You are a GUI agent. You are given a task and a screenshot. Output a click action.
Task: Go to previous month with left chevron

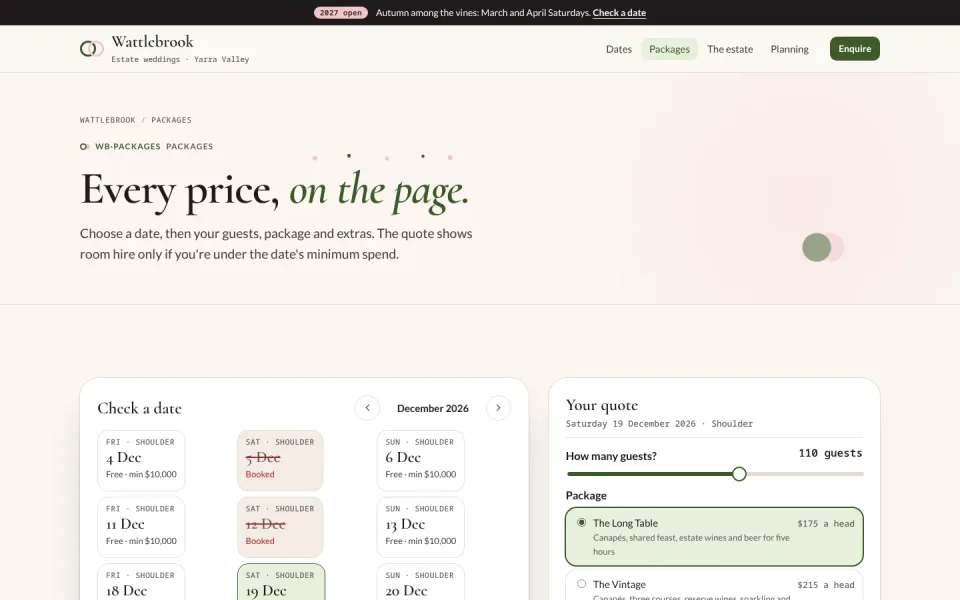pos(367,408)
